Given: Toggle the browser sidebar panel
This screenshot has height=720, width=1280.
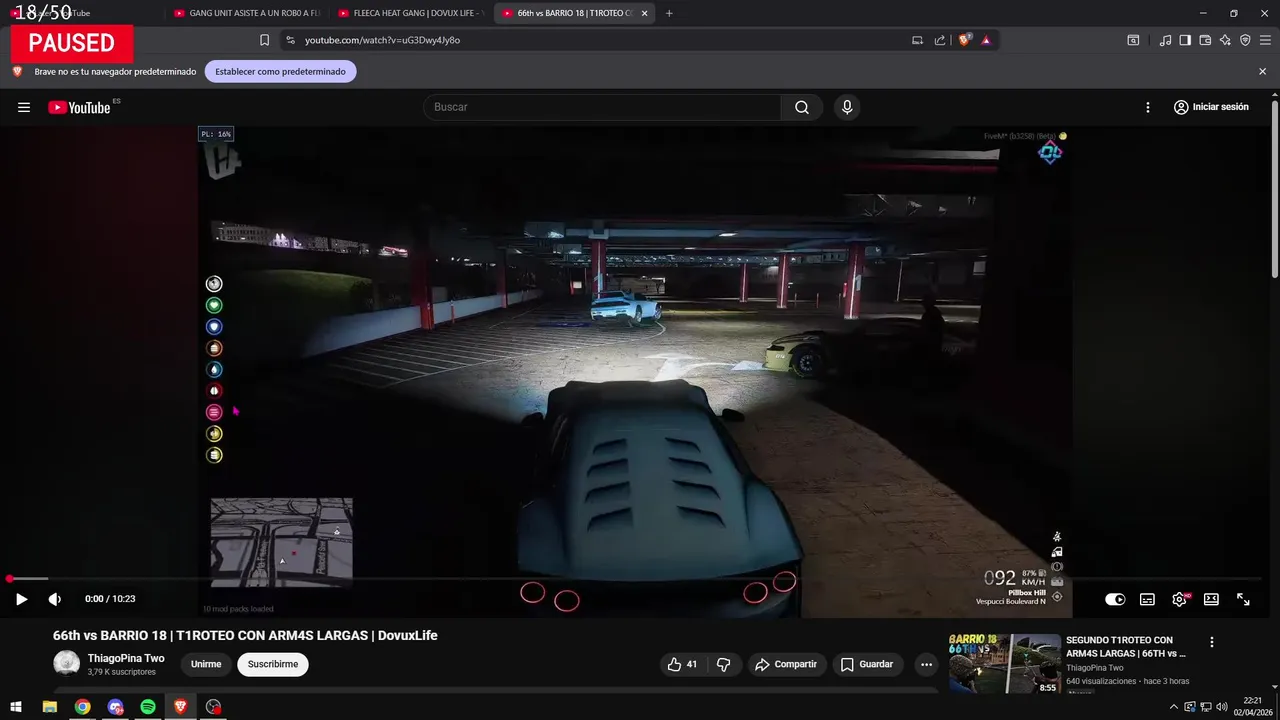Looking at the screenshot, I should click(x=1185, y=40).
